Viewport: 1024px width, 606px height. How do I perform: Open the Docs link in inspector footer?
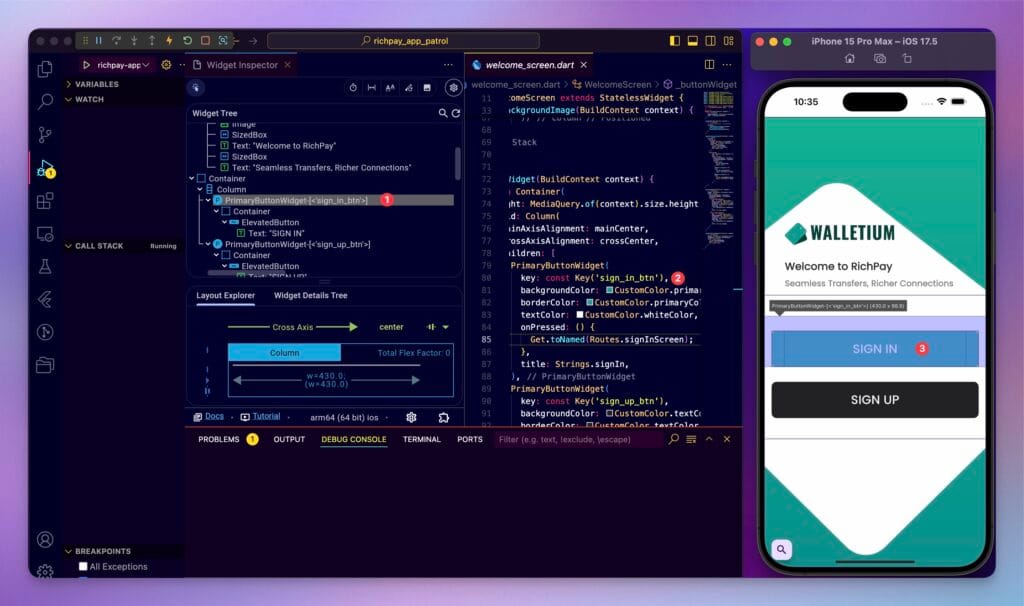coord(214,417)
